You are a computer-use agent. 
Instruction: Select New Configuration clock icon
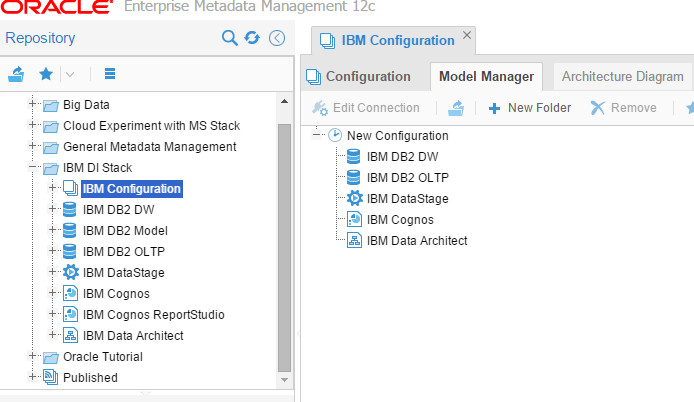(x=335, y=135)
